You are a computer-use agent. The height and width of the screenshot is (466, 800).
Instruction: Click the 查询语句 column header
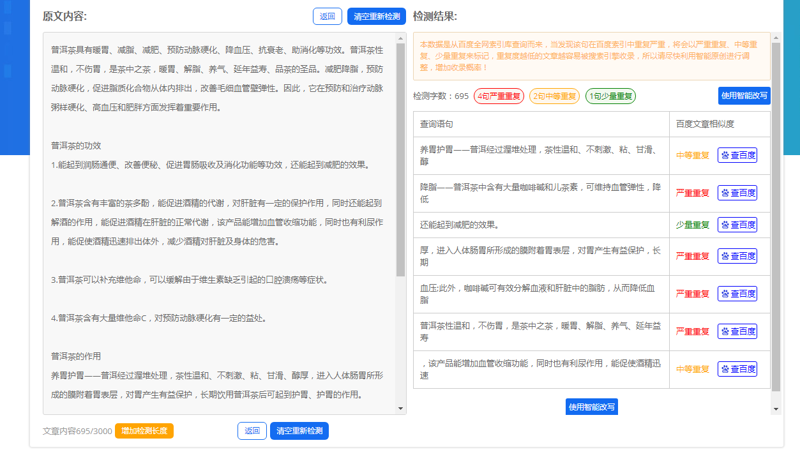pyautogui.click(x=541, y=124)
